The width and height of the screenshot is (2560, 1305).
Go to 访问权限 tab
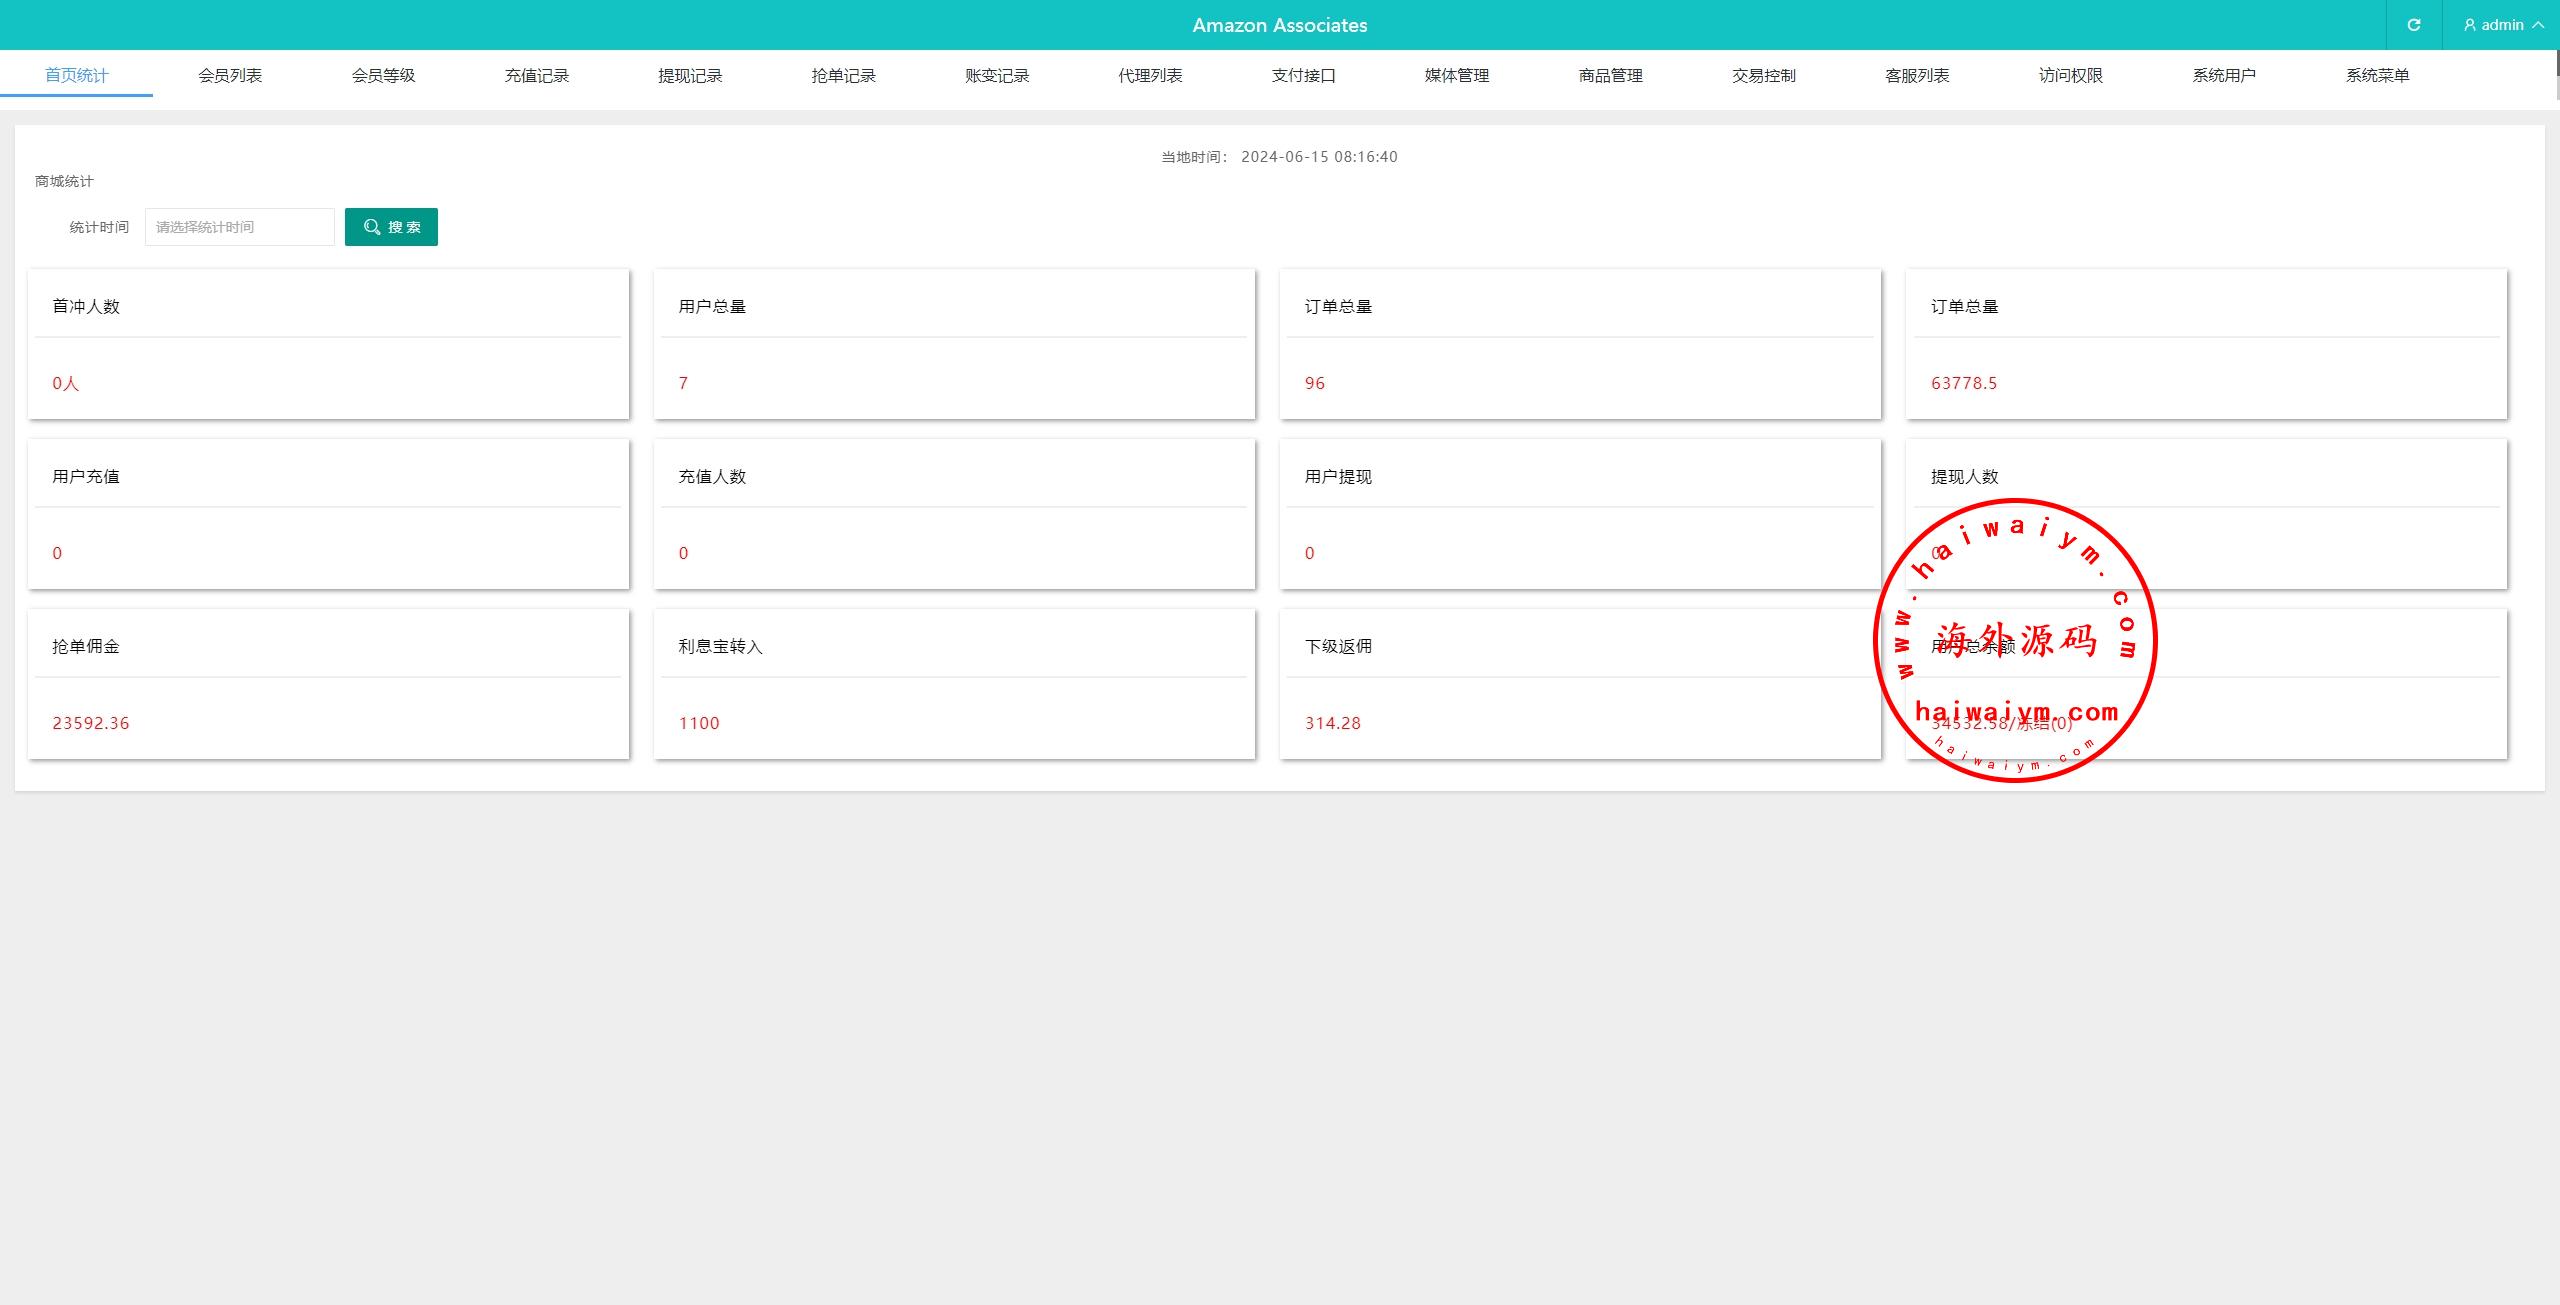pyautogui.click(x=2070, y=75)
